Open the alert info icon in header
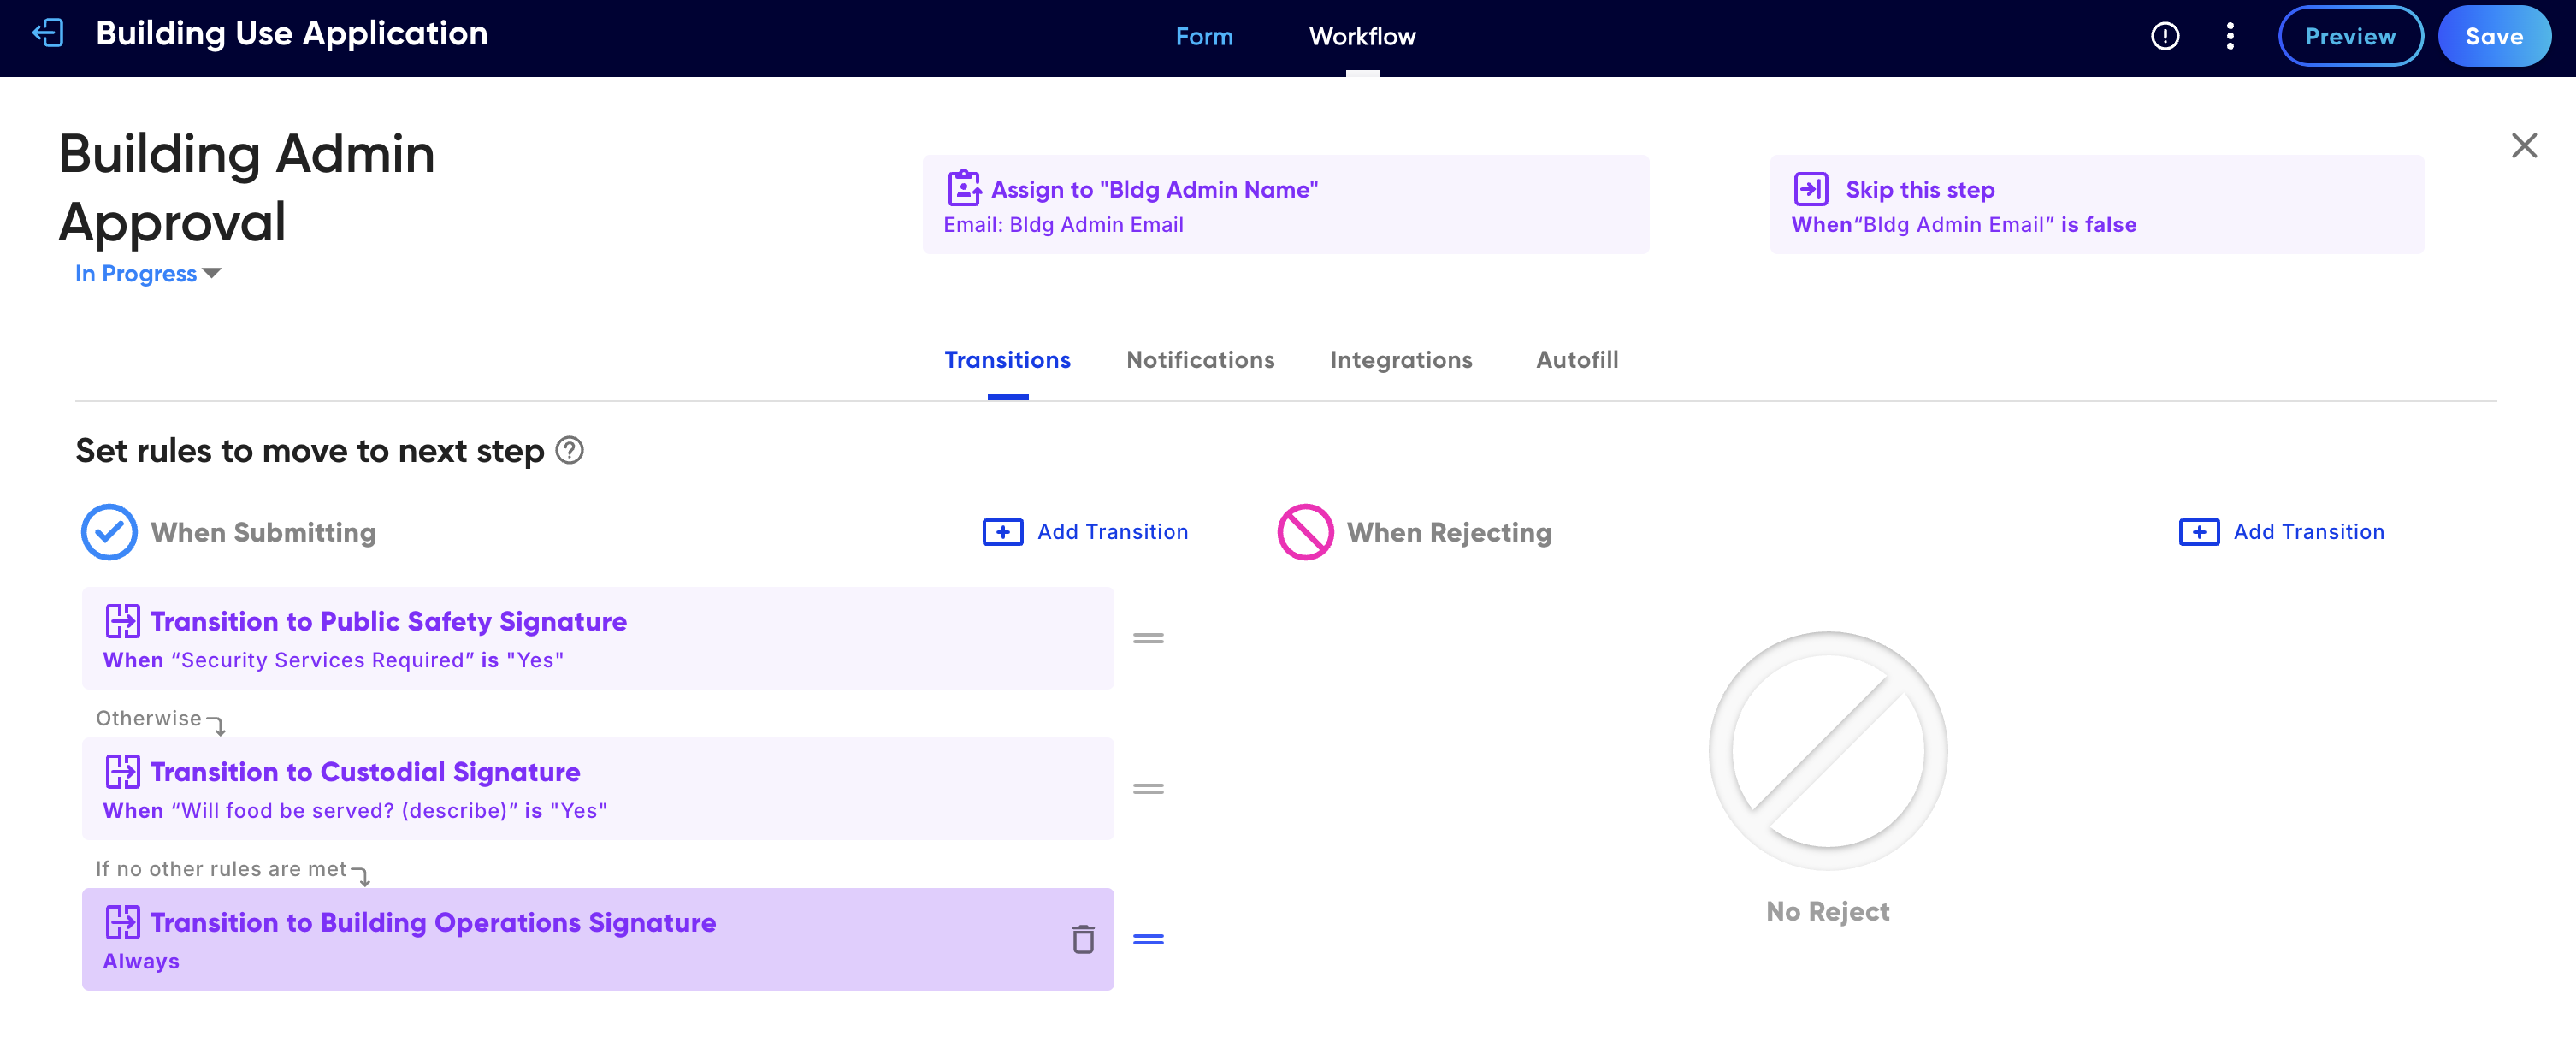The width and height of the screenshot is (2576, 1054). pos(2165,37)
